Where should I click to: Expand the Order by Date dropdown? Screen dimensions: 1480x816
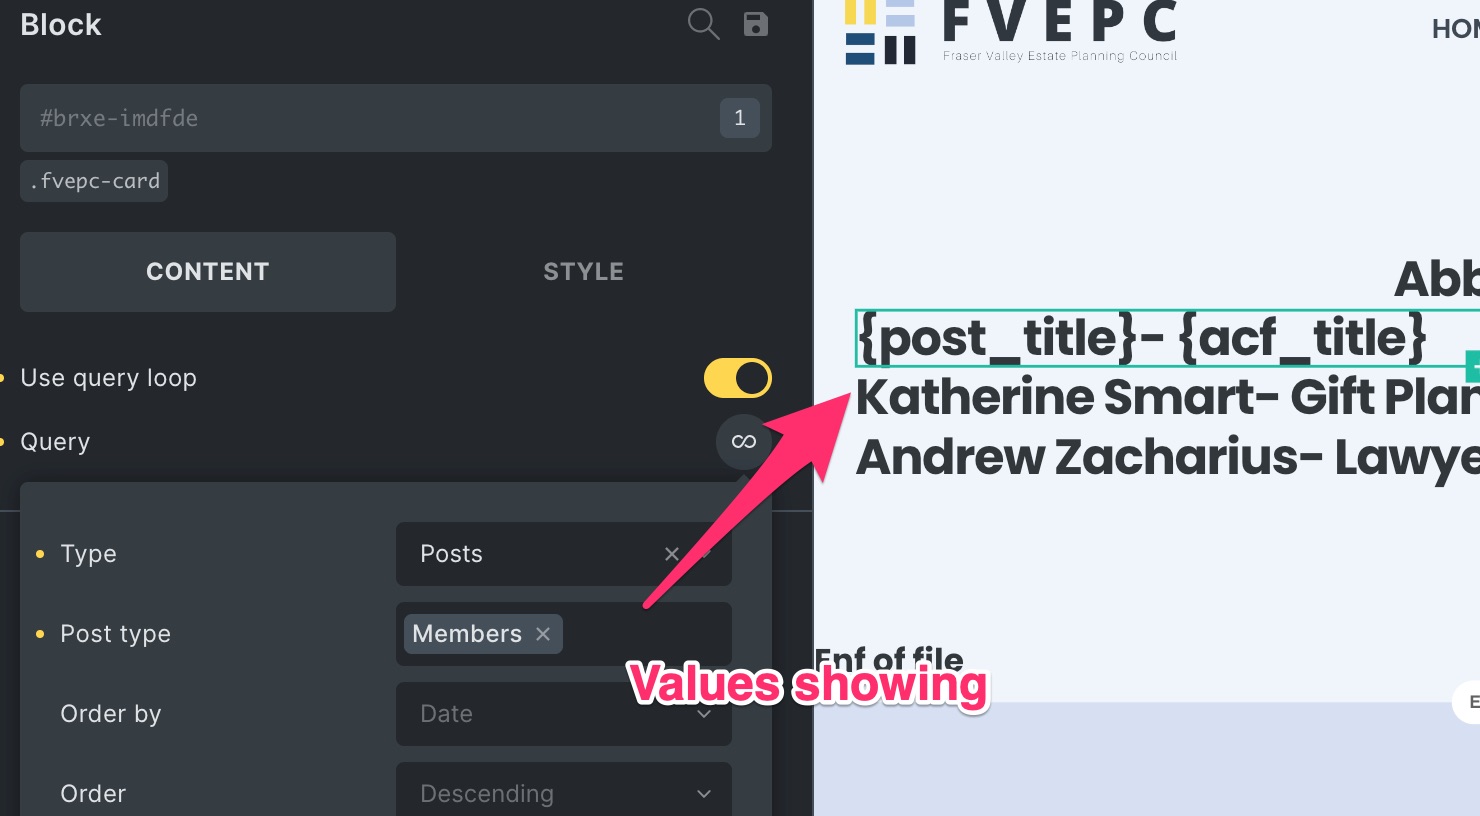[564, 714]
